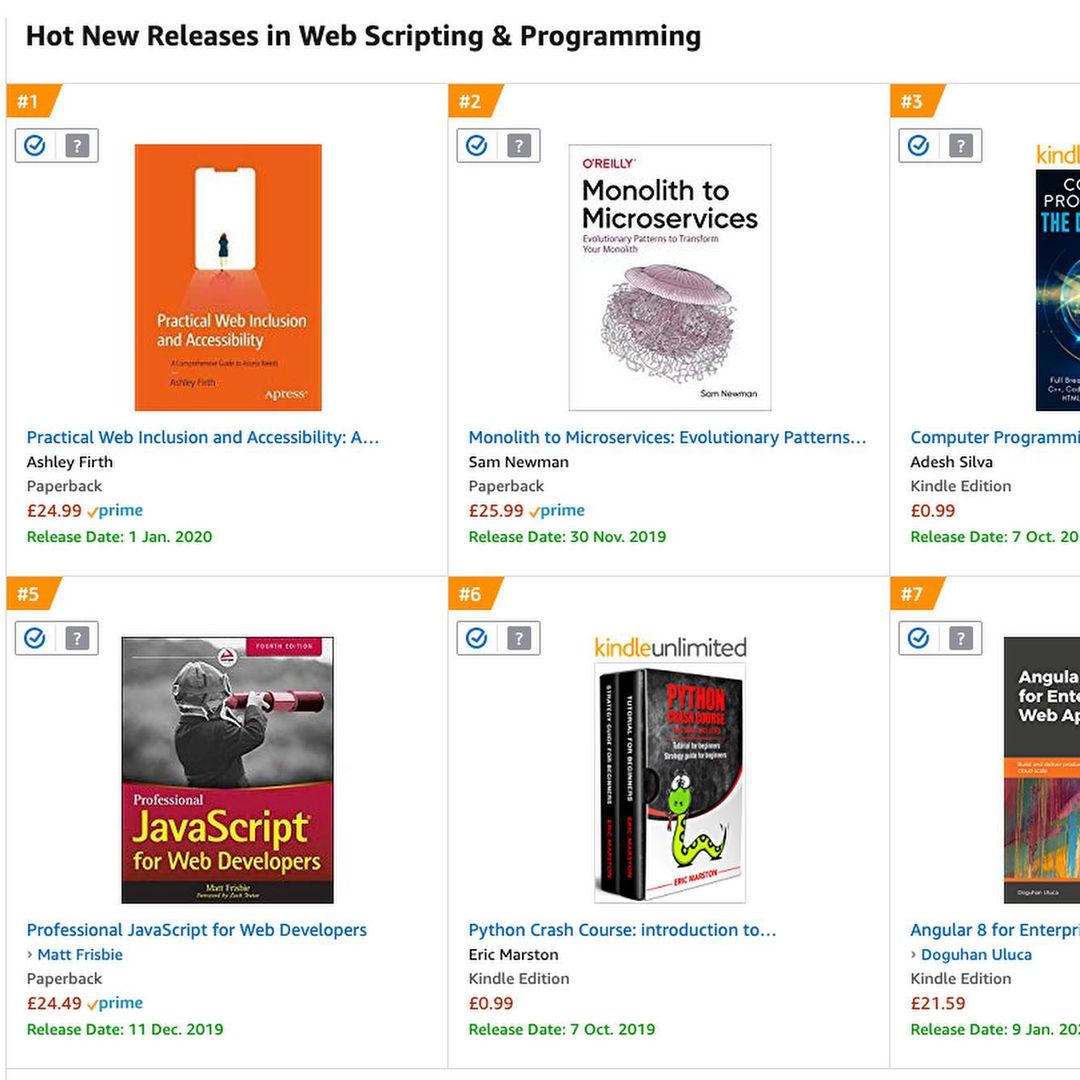Image resolution: width=1080 pixels, height=1080 pixels.
Task: Expand the chevron beside Matt Frisbie
Action: [30, 955]
